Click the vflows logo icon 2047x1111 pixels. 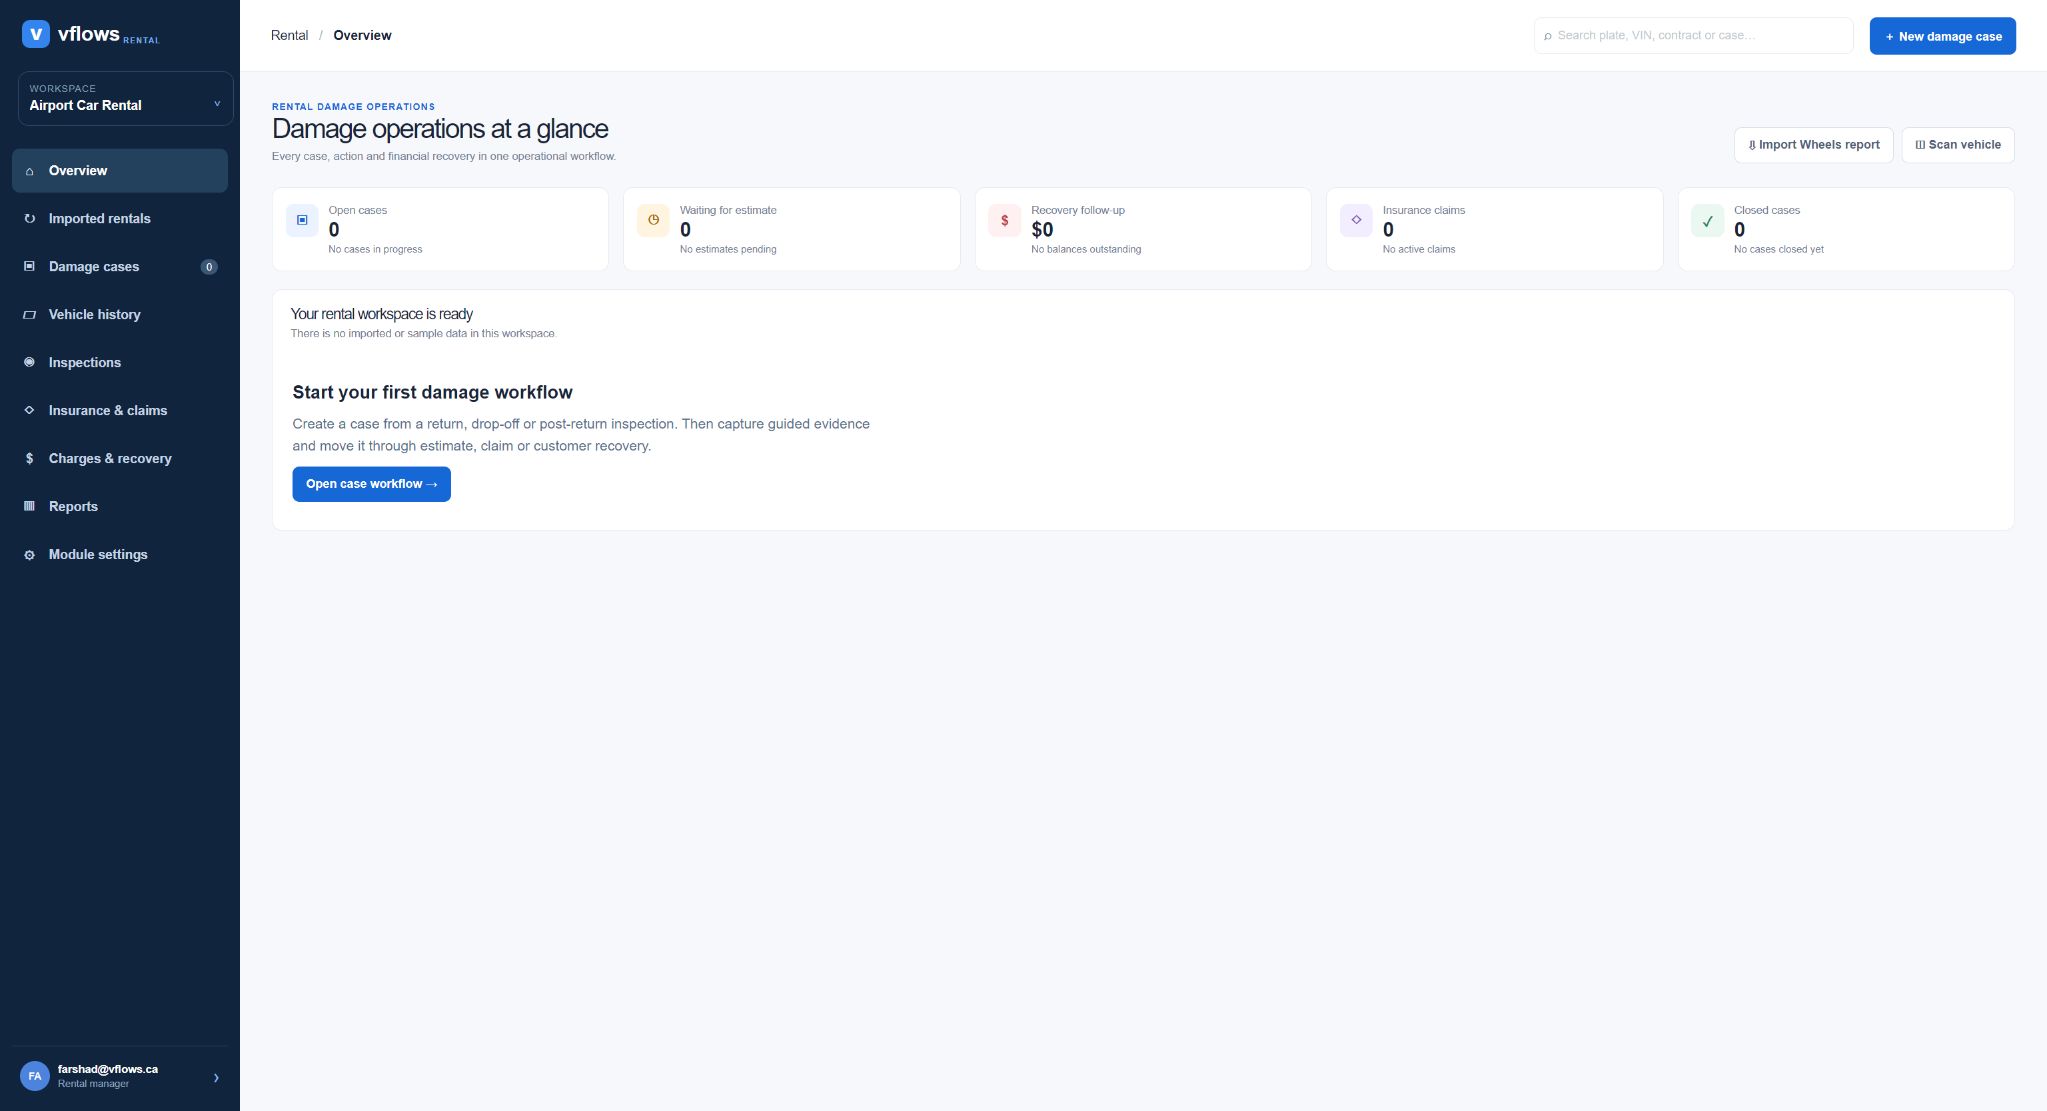click(35, 34)
